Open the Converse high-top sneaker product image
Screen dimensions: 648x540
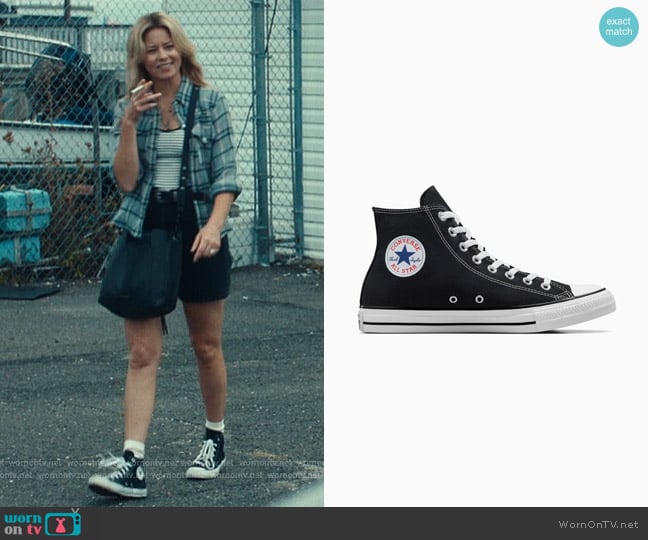pyautogui.click(x=487, y=259)
